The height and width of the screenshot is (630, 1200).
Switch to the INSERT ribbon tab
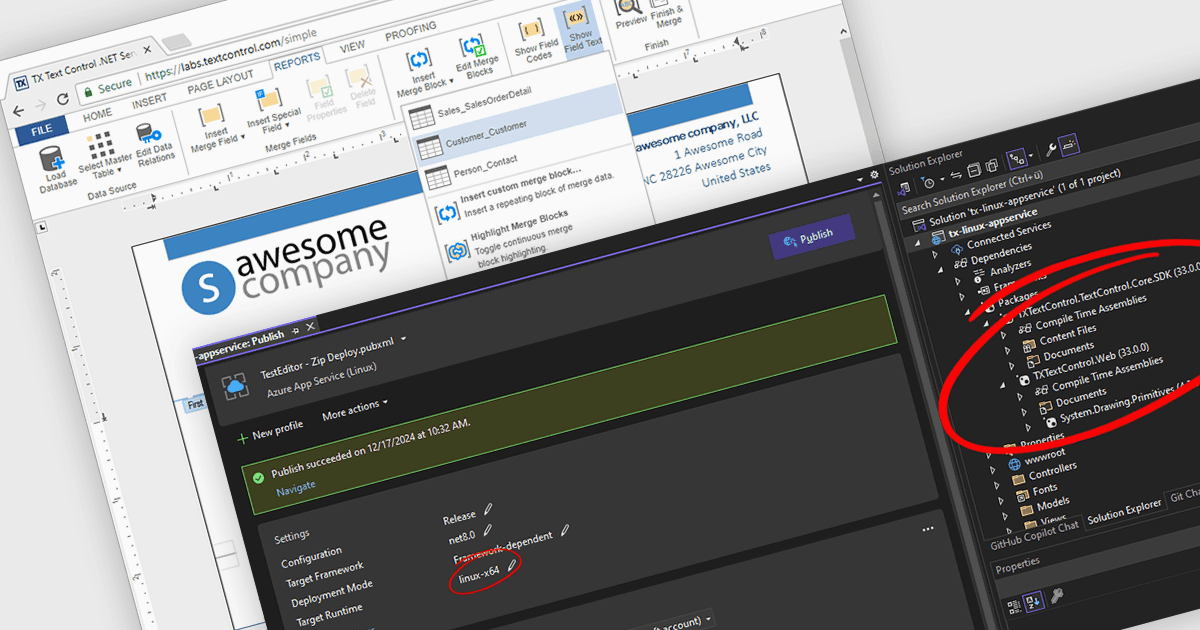click(149, 102)
